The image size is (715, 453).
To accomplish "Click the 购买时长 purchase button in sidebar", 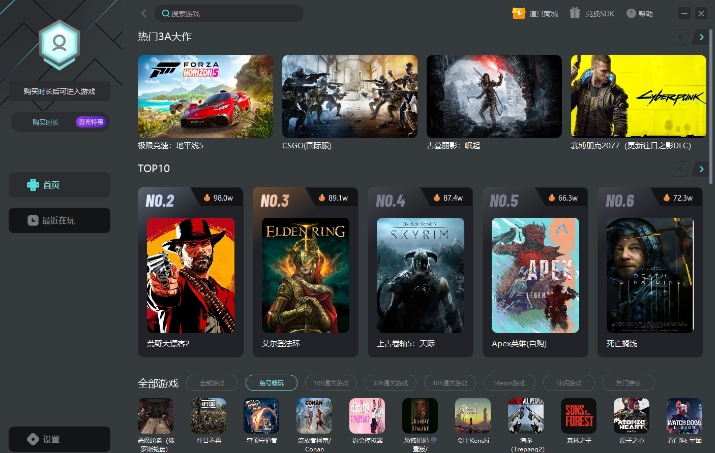I will (x=60, y=122).
